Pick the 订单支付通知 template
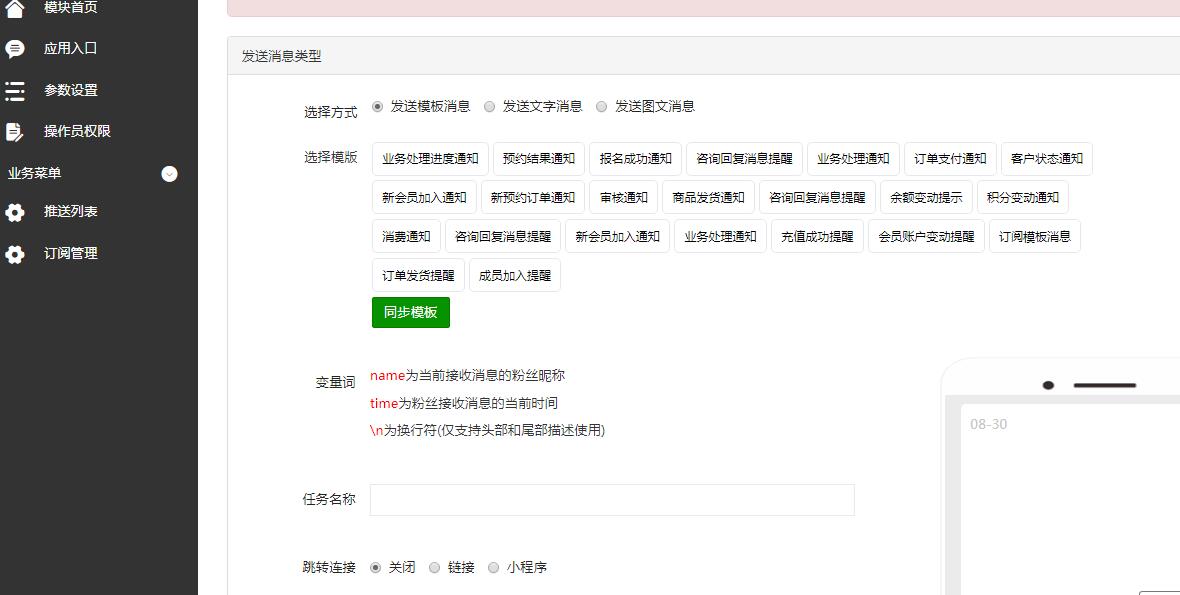The width and height of the screenshot is (1180, 595). pos(950,159)
